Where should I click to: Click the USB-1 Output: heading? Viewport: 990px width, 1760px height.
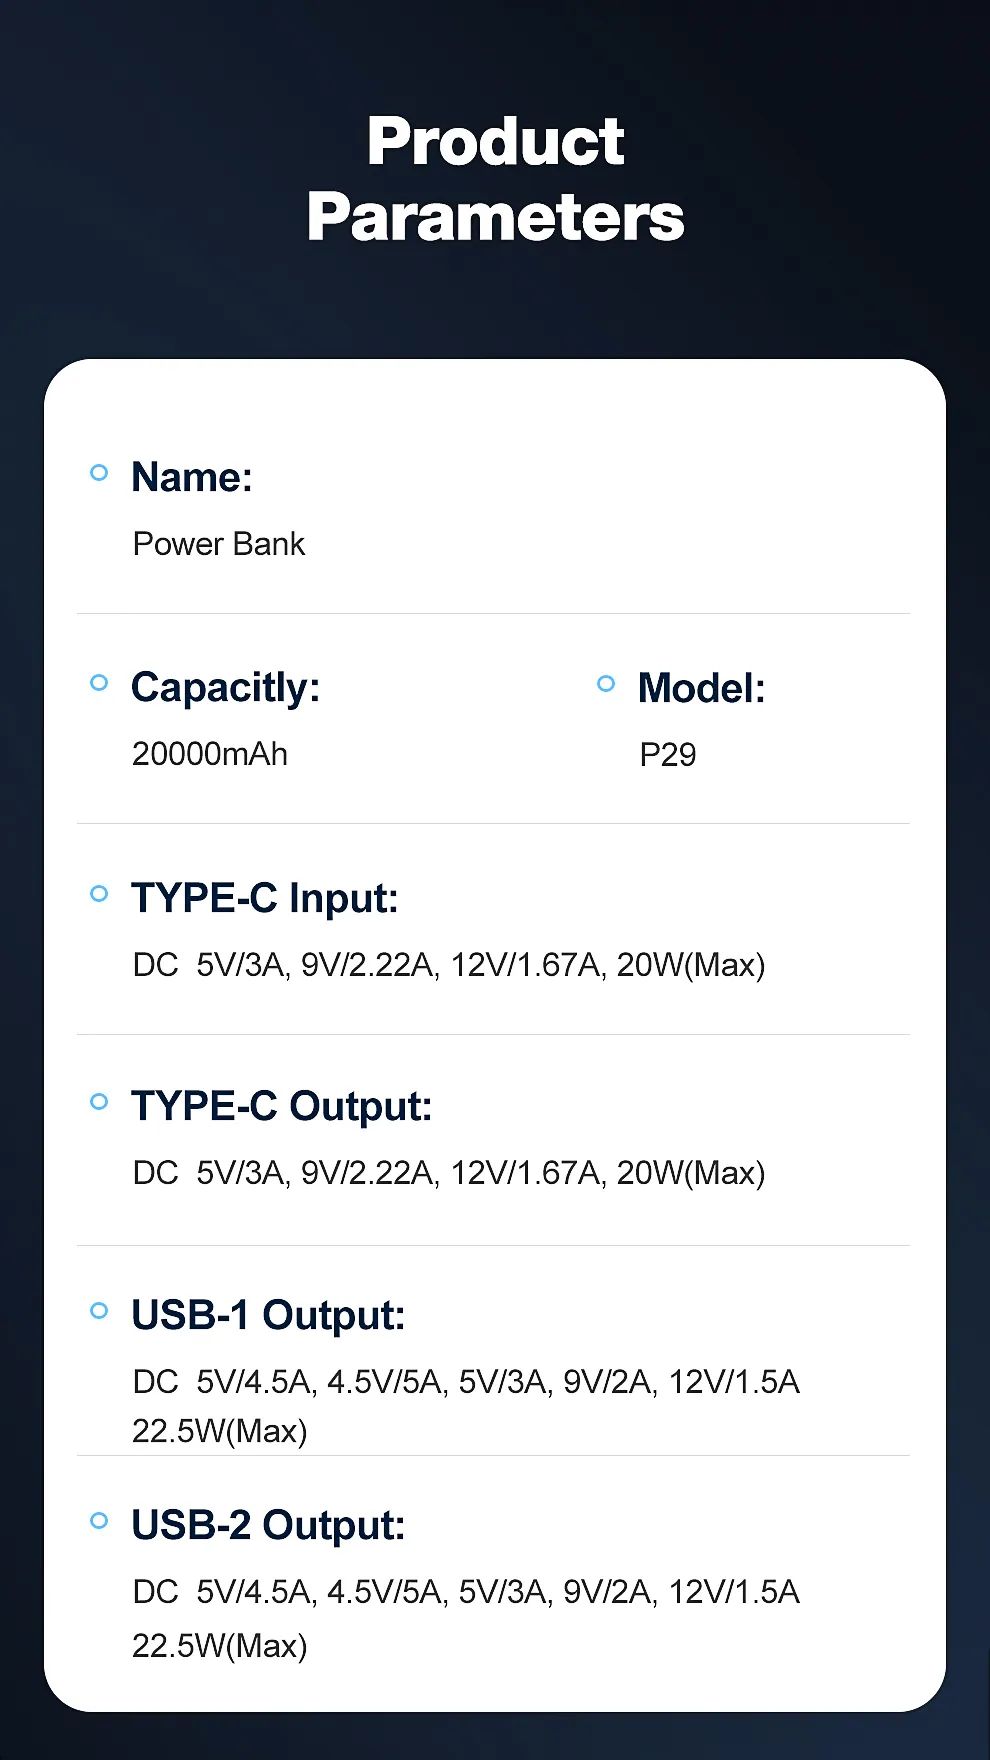click(x=268, y=1316)
